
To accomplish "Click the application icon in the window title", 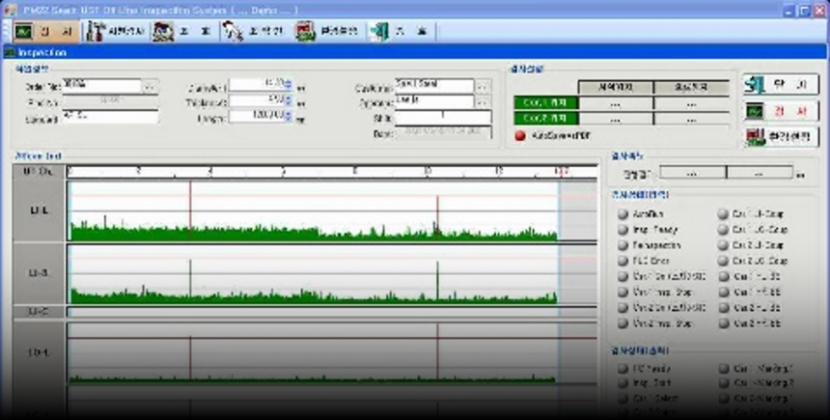I will (10, 10).
